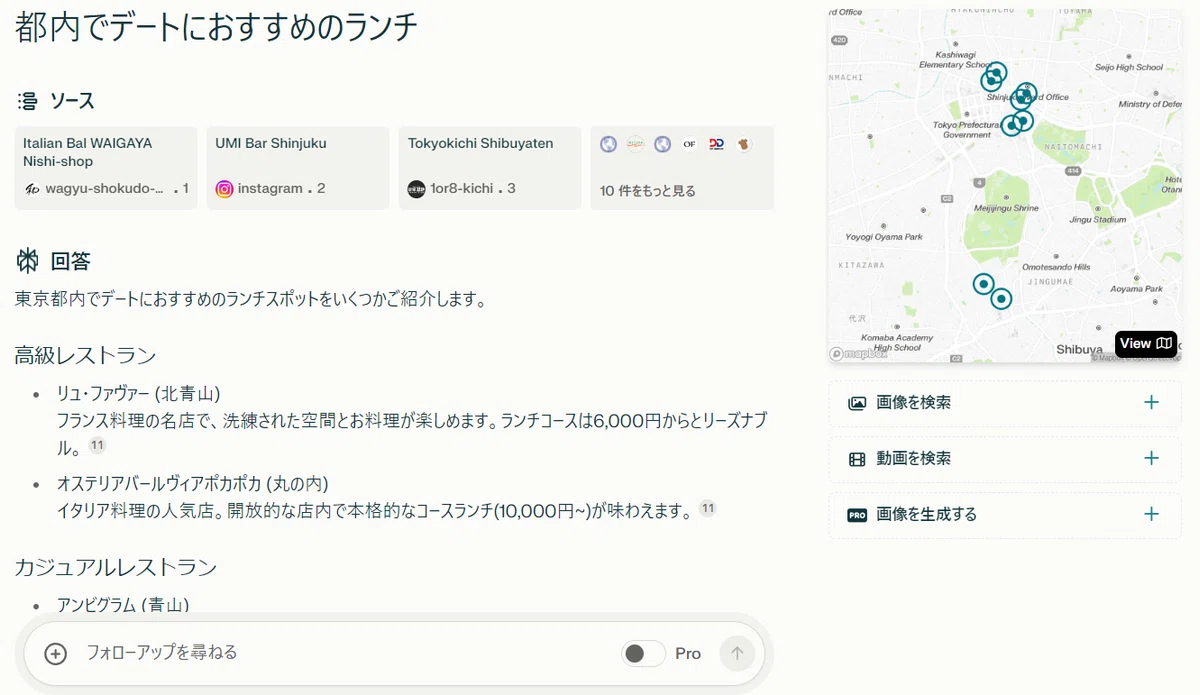Show the 10 more sources card

tap(682, 168)
